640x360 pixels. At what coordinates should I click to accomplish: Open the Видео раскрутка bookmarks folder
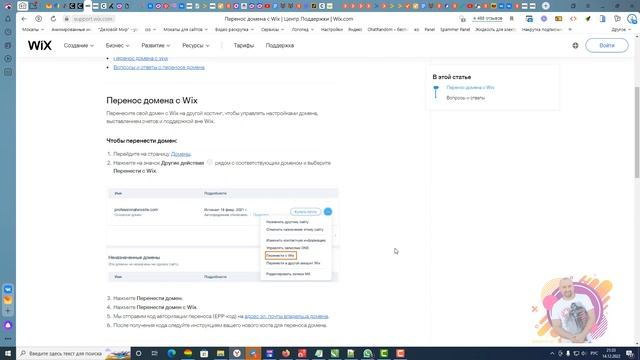234,29
